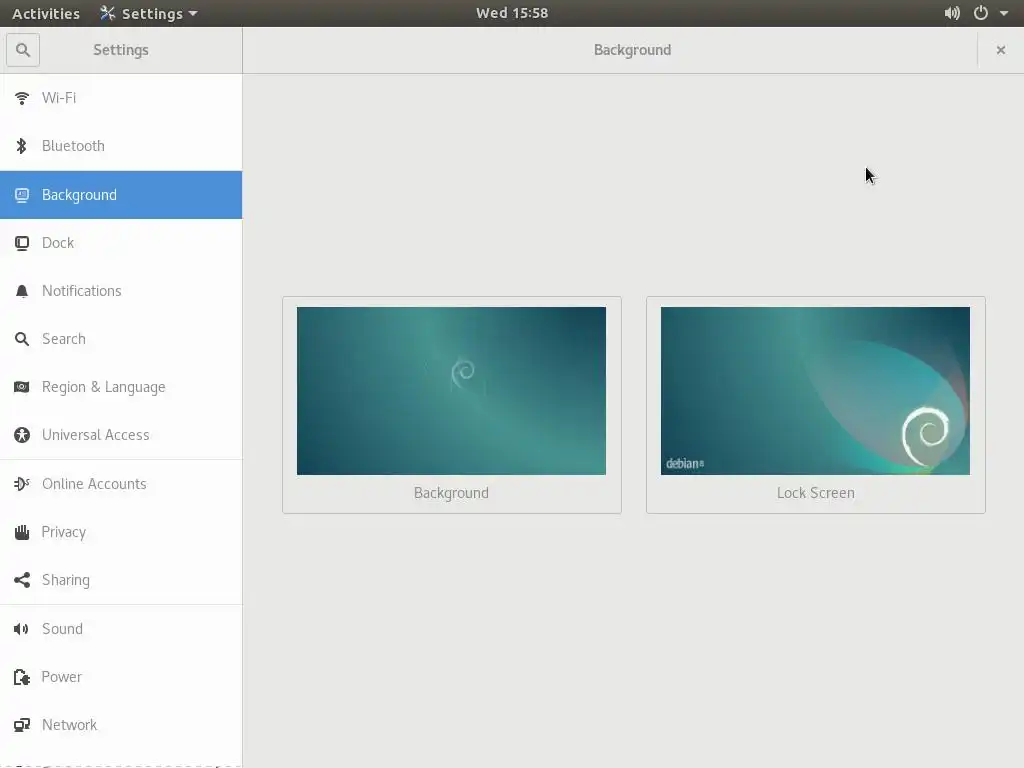The height and width of the screenshot is (768, 1024).
Task: Choose the Lock Screen wallpaper thumbnail
Action: 815,391
